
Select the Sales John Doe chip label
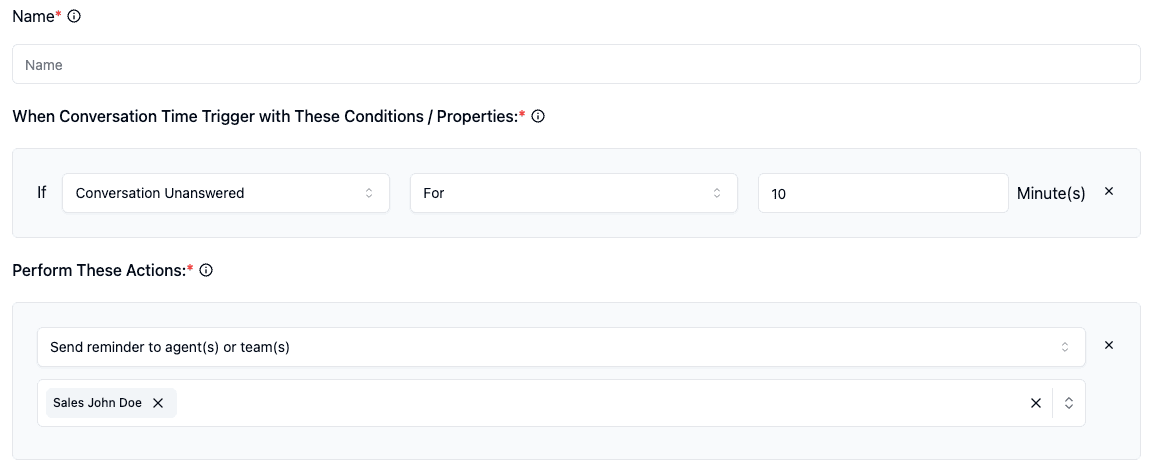point(97,403)
